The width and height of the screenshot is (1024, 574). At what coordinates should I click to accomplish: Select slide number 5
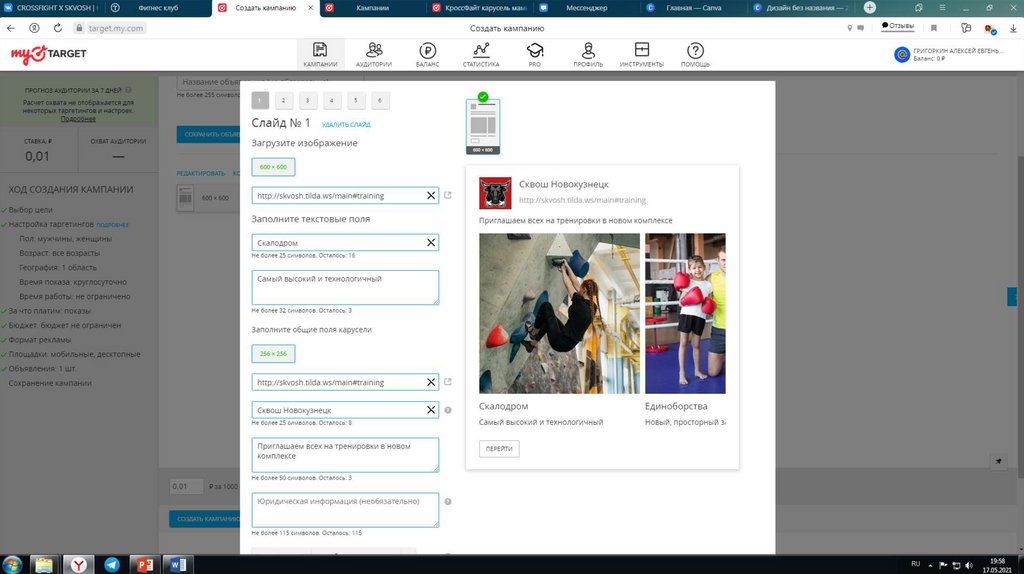356,100
